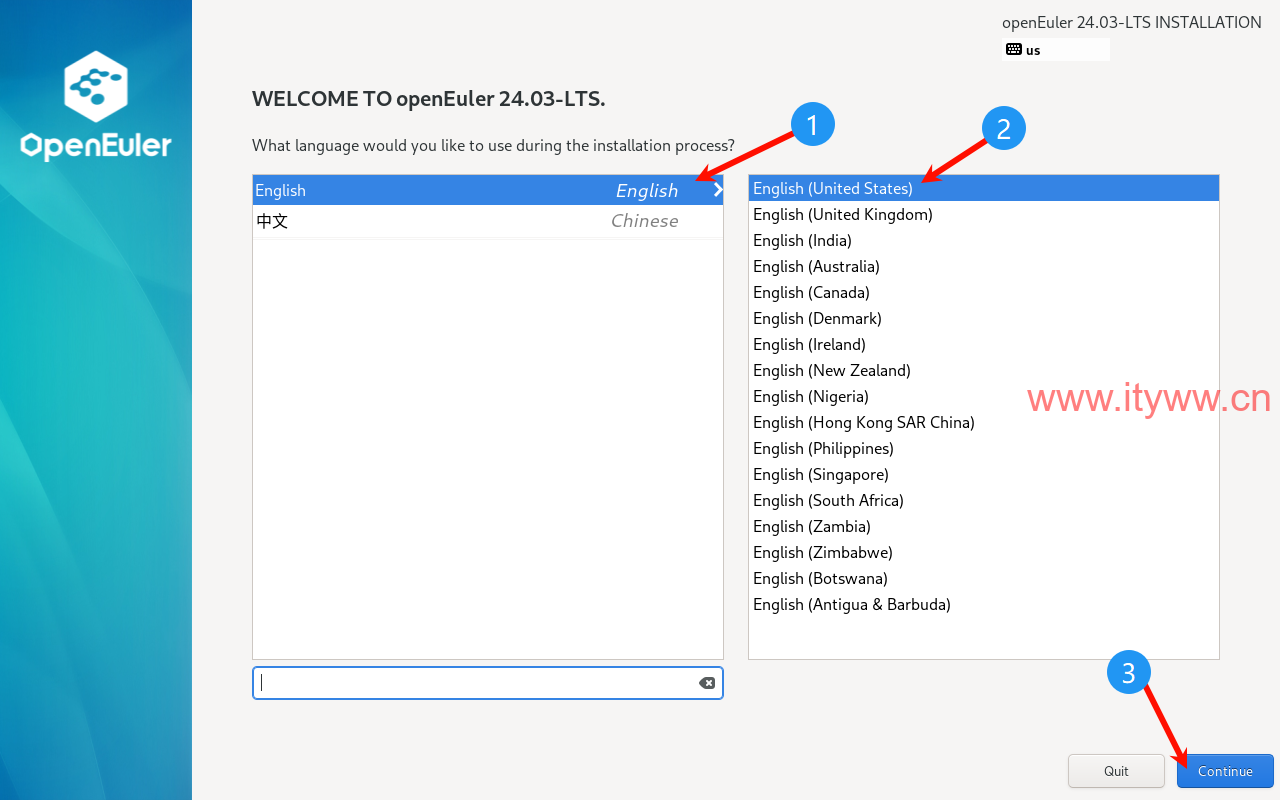Click the installation language question text
1280x800 pixels.
(x=493, y=146)
